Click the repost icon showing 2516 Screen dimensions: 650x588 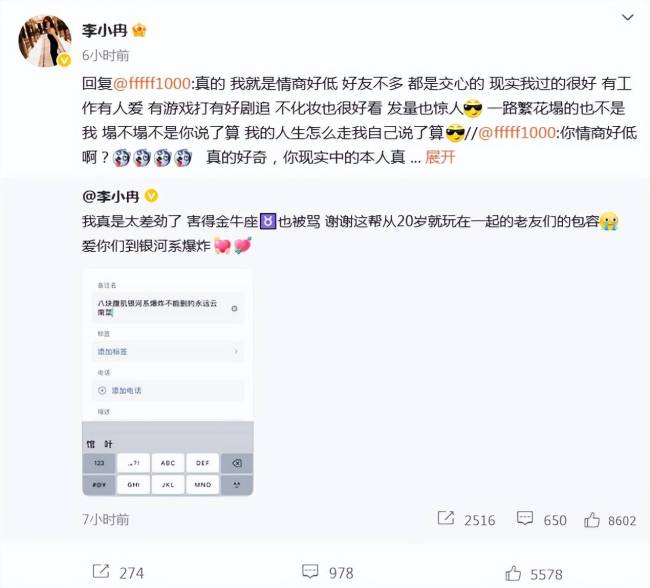click(x=446, y=518)
